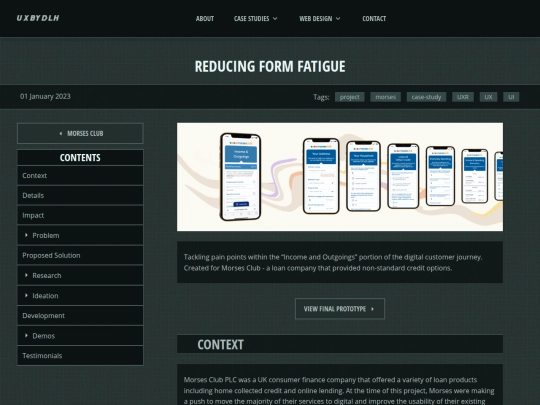Jump to Proposed Solution in contents
This screenshot has height=405, width=540.
click(x=80, y=256)
